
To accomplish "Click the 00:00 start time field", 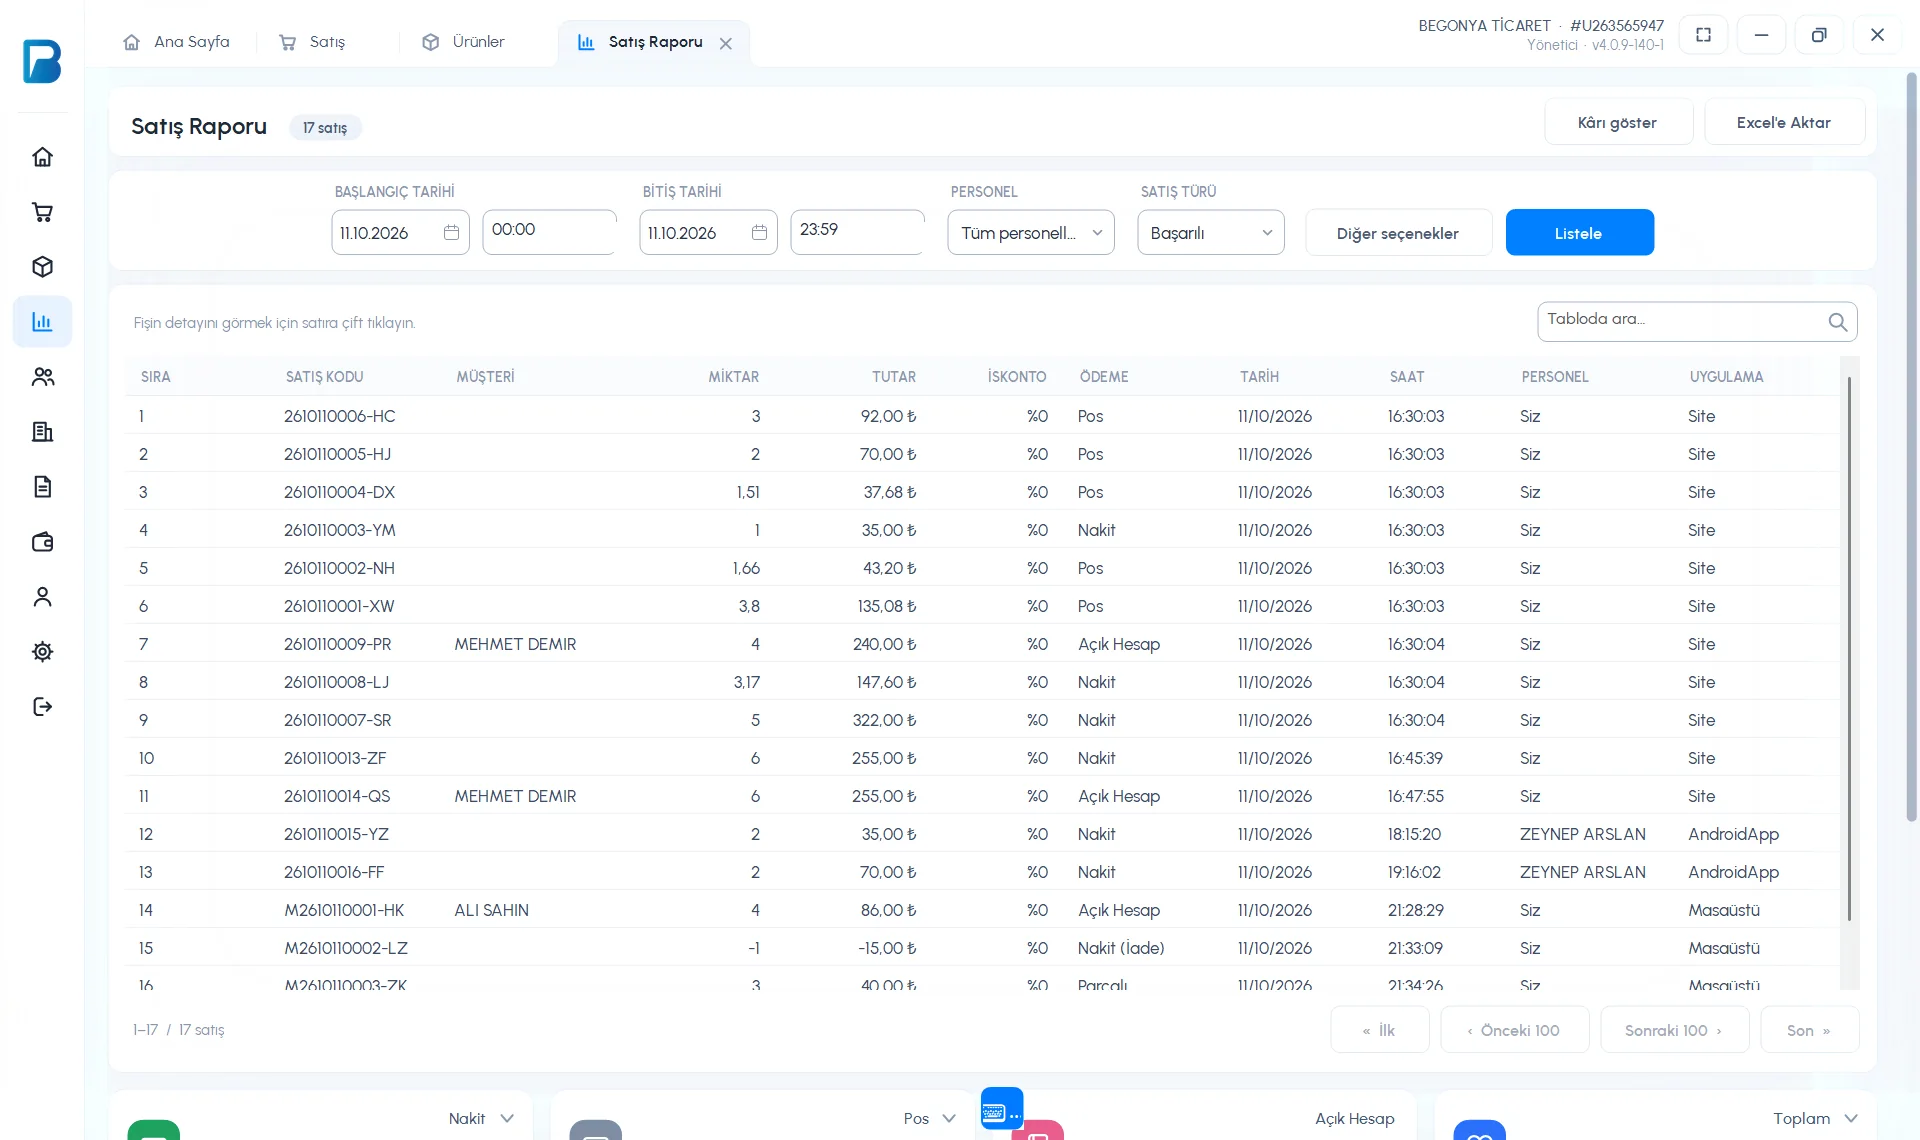I will click(x=549, y=231).
